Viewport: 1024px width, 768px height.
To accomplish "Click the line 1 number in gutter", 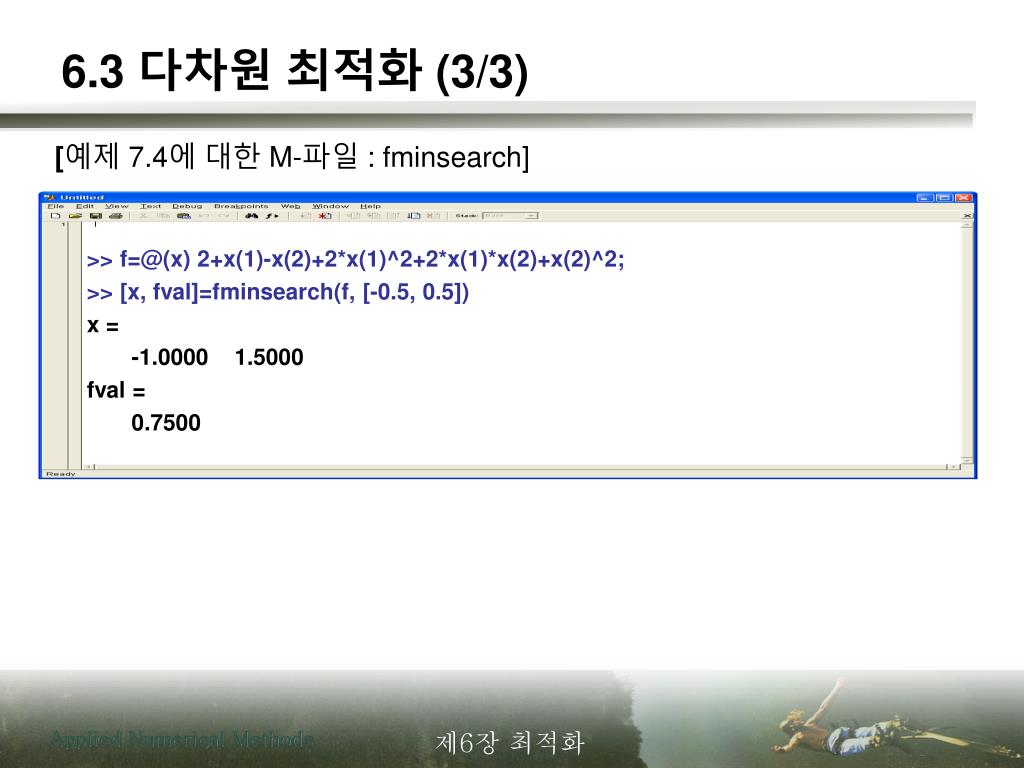I will point(63,225).
